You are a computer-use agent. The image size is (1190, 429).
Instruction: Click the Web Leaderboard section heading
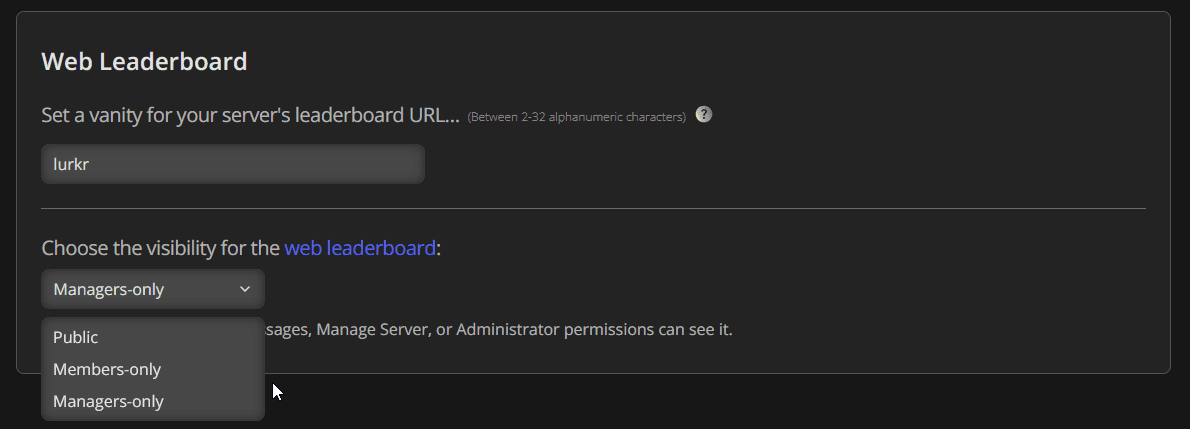tap(144, 61)
